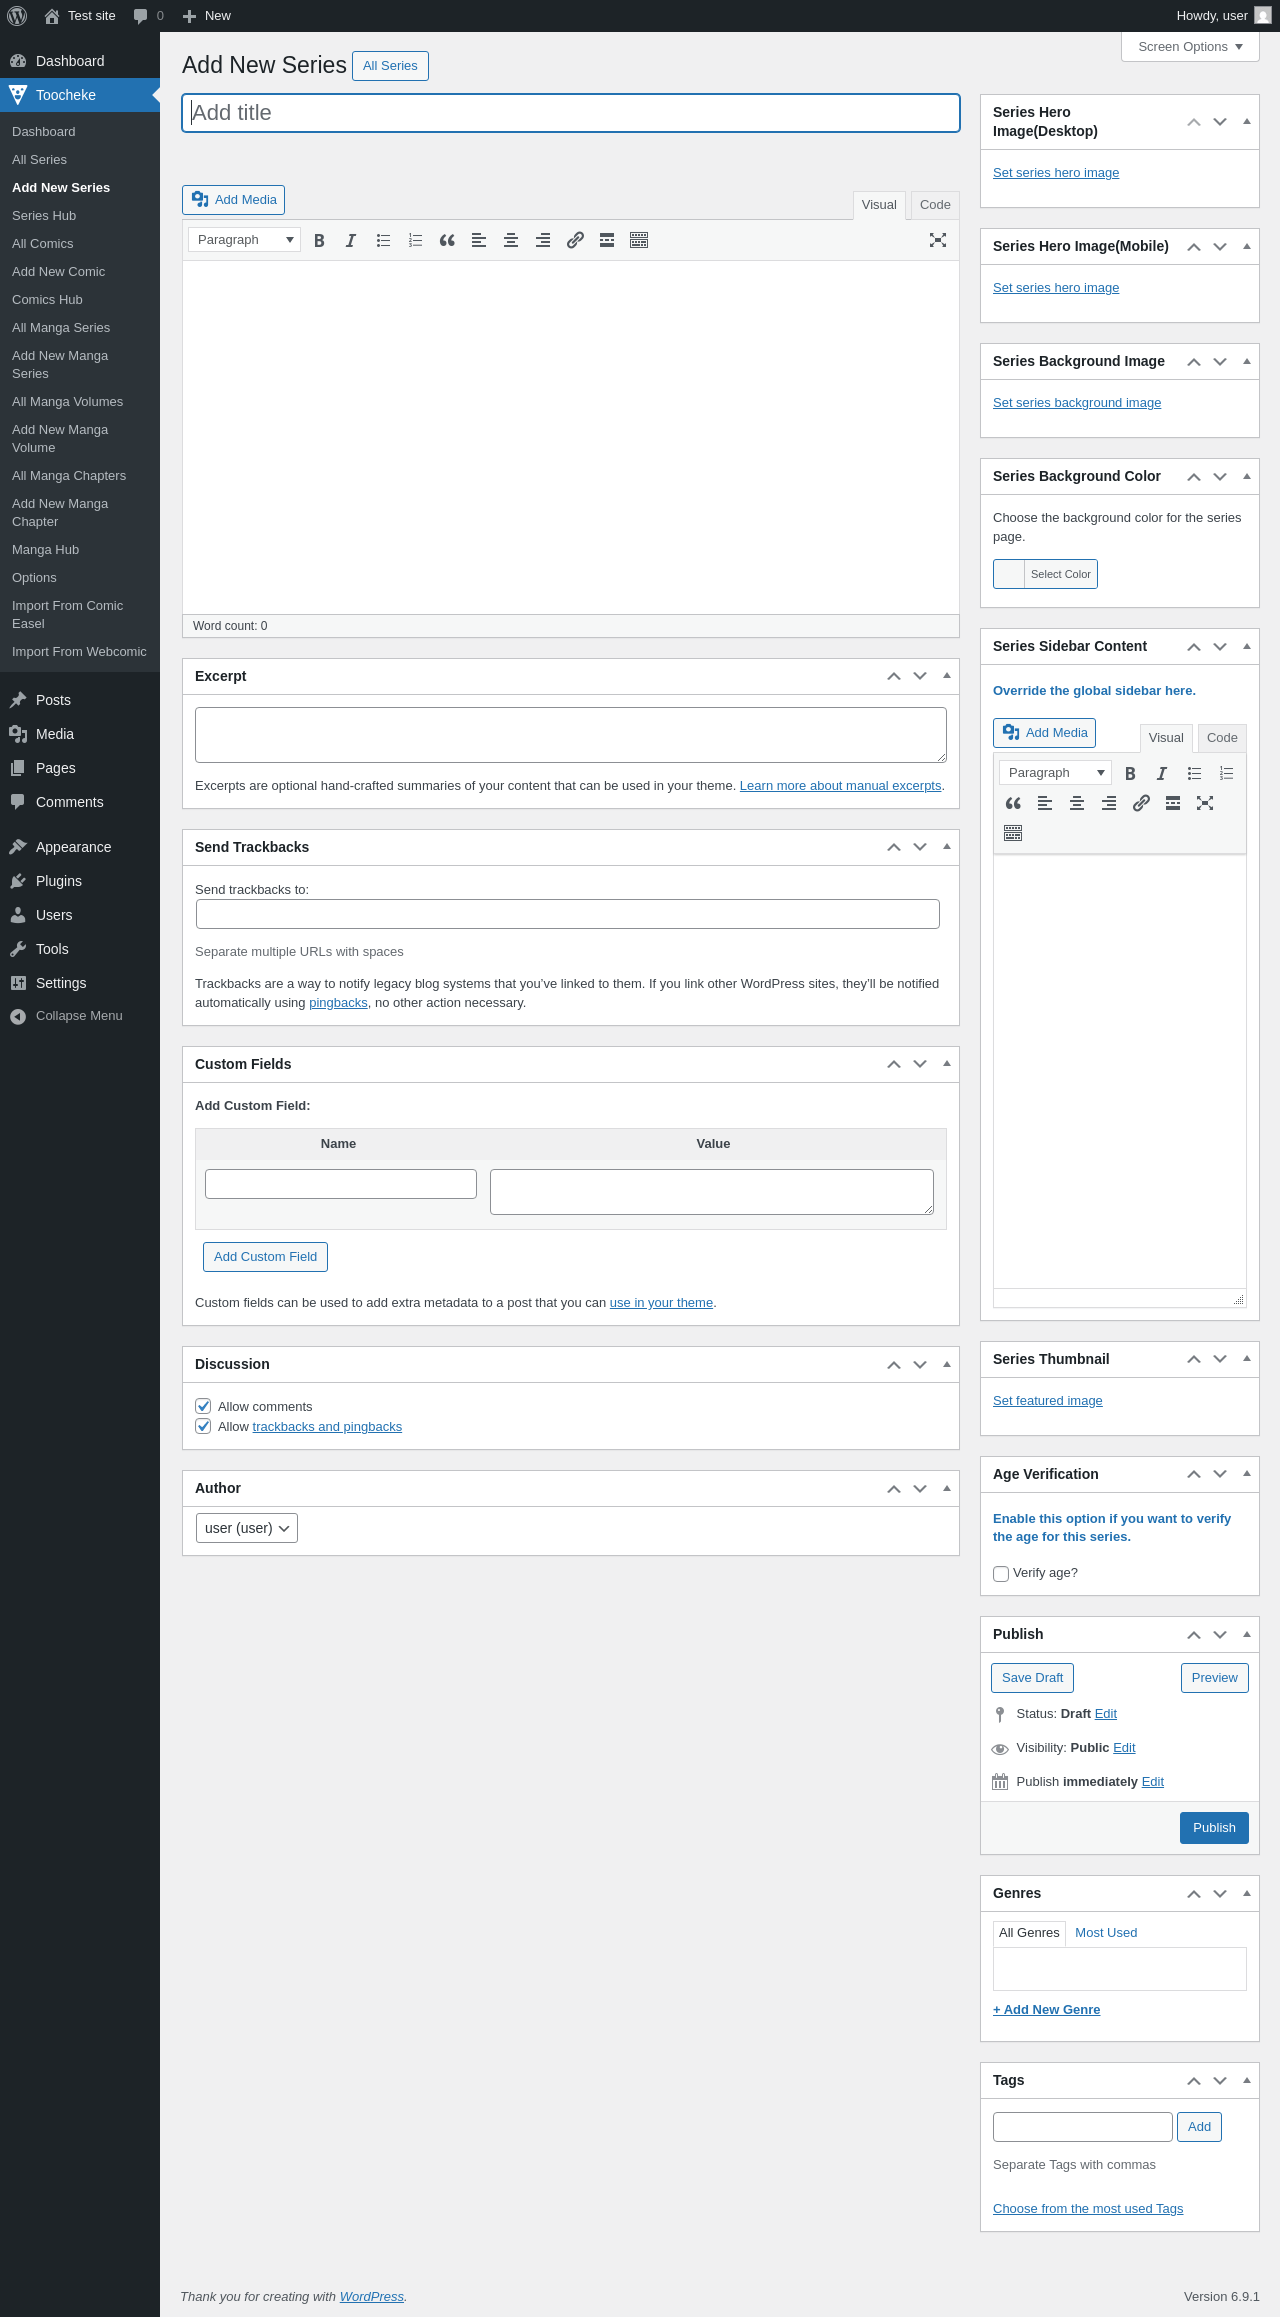The width and height of the screenshot is (1280, 2317).
Task: Expand the Screen Options panel
Action: (x=1190, y=47)
